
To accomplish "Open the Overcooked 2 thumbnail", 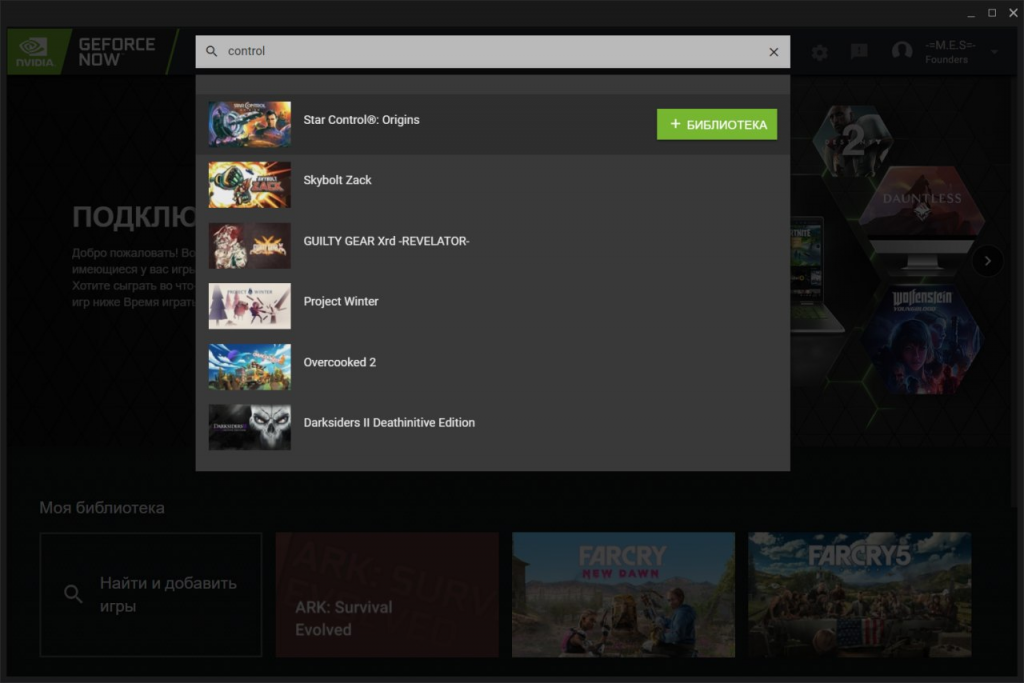I will [249, 366].
